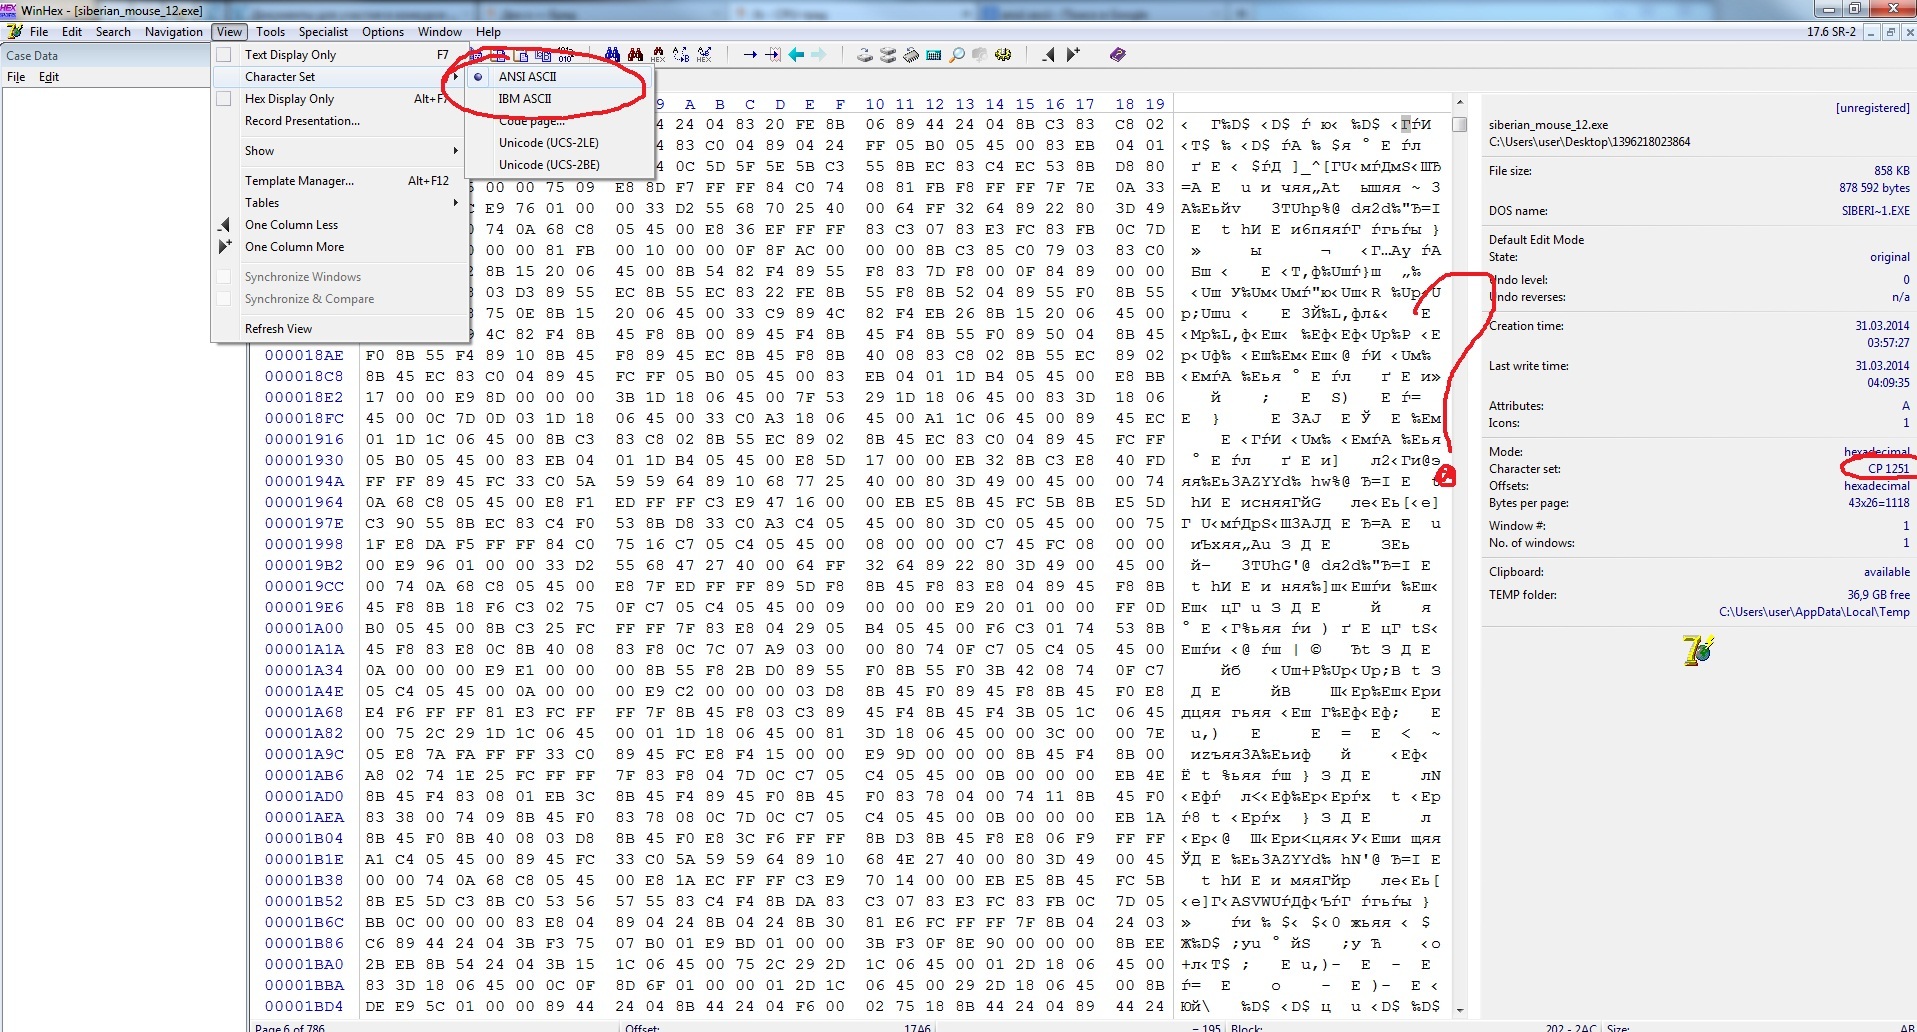
Task: Click the toolbar One Column Less arrow
Action: pos(1048,55)
